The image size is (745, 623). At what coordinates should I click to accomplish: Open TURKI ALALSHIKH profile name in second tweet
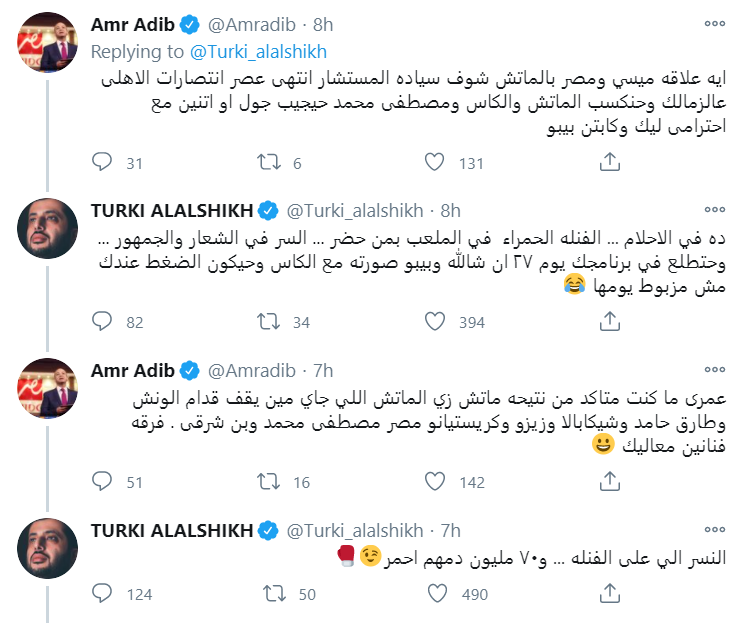(x=172, y=210)
